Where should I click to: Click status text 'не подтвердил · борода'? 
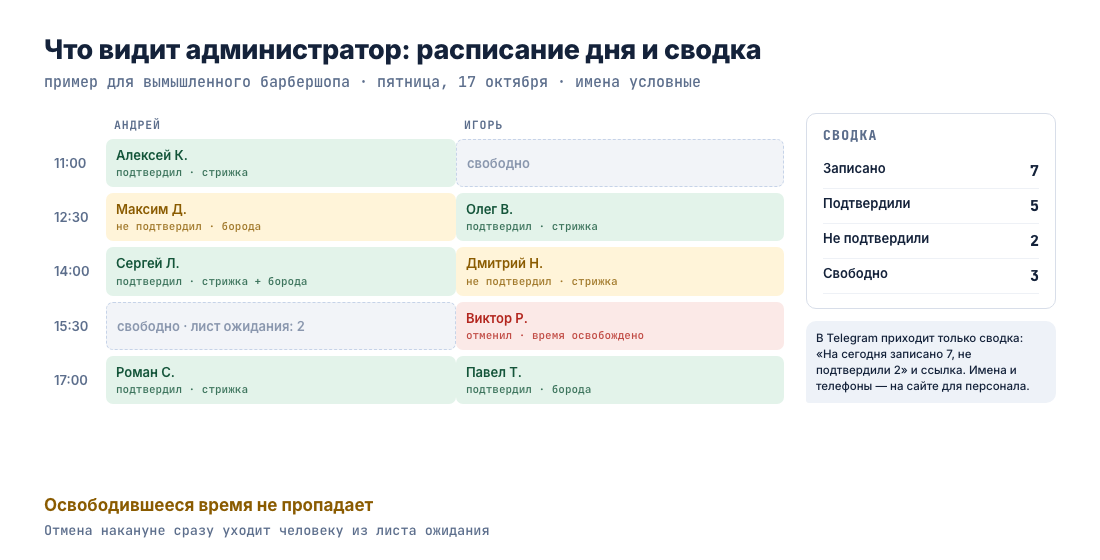pos(188,227)
